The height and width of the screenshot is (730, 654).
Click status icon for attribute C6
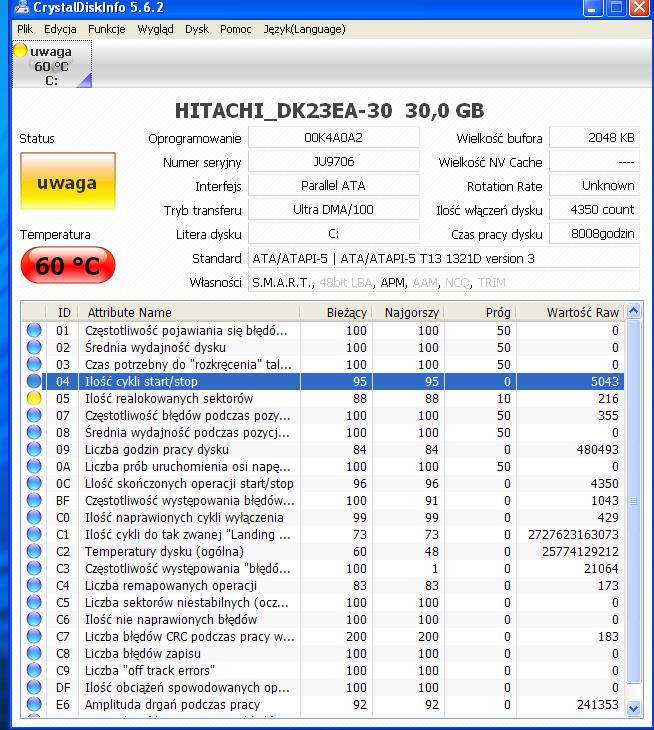(x=34, y=619)
